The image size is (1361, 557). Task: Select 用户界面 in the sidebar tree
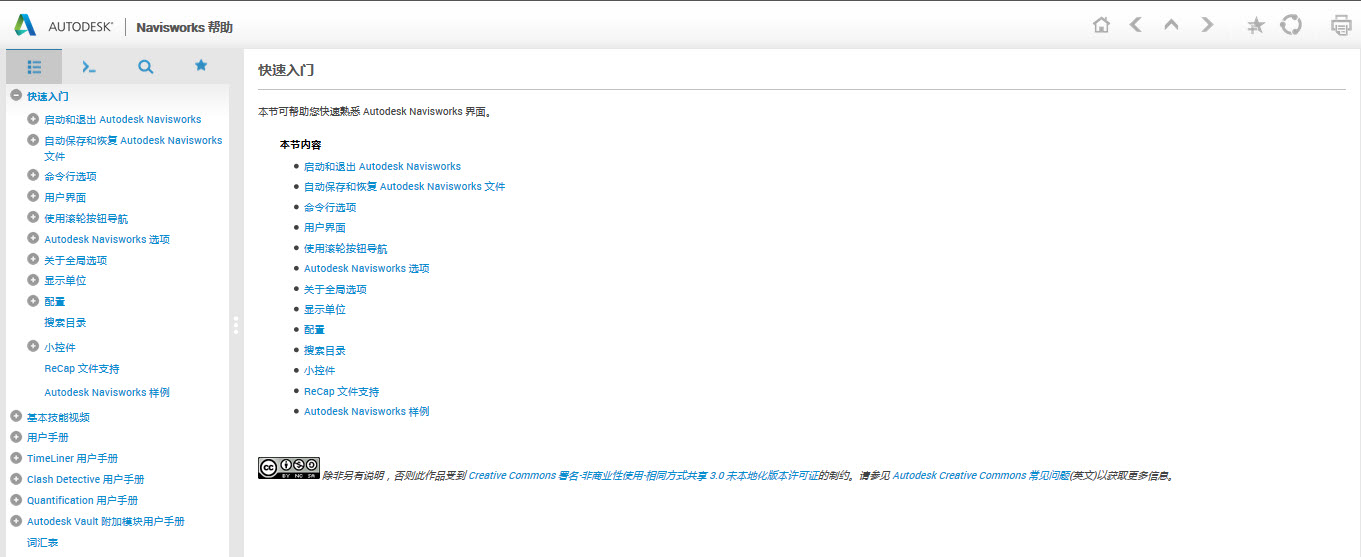(x=65, y=198)
